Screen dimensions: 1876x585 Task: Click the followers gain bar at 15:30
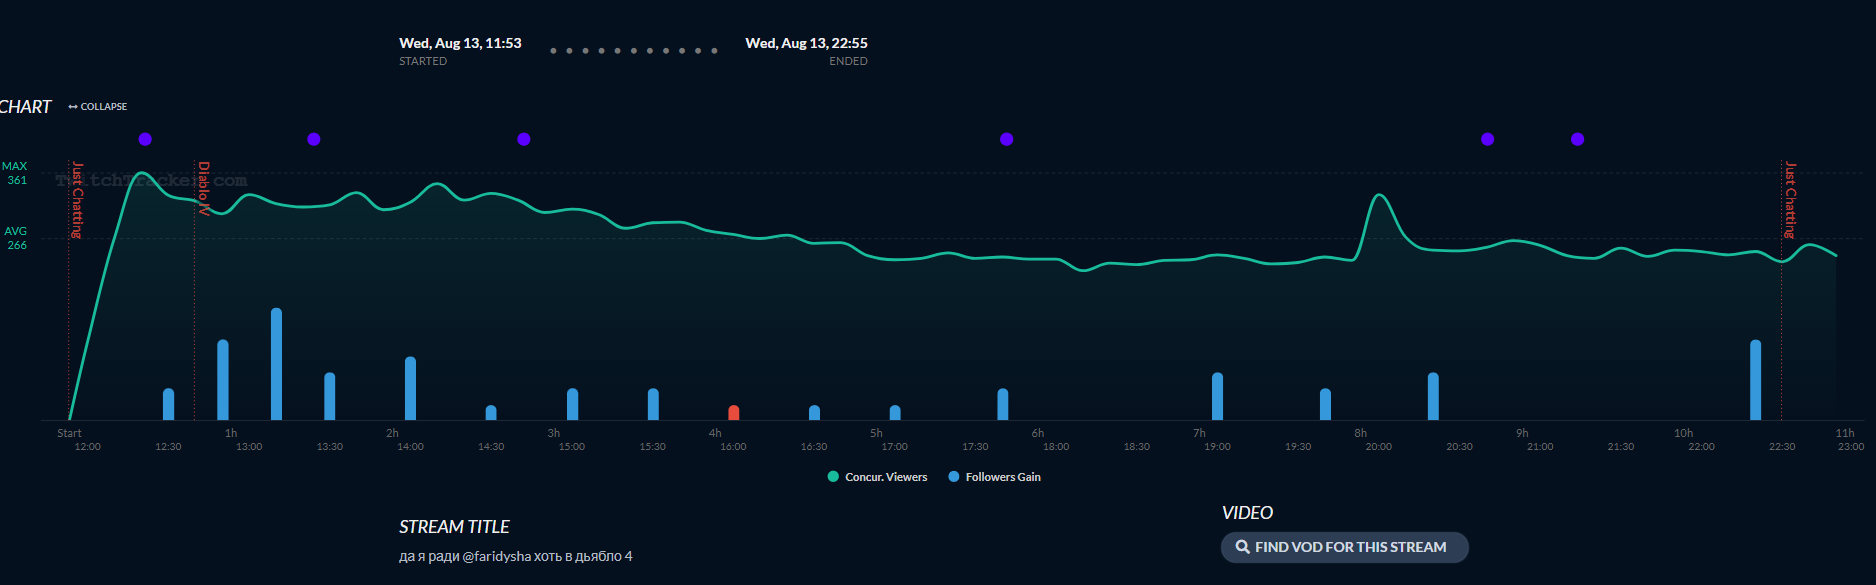tap(653, 404)
